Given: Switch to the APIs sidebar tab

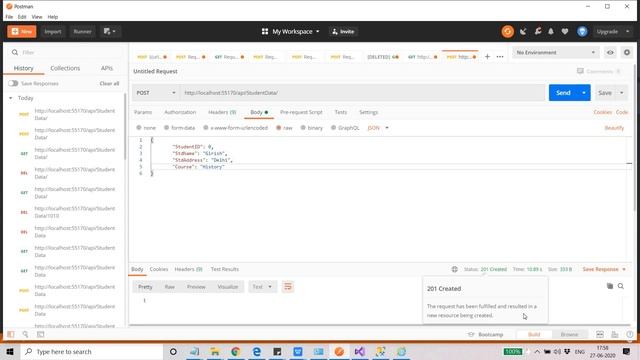Looking at the screenshot, I should 107,68.
